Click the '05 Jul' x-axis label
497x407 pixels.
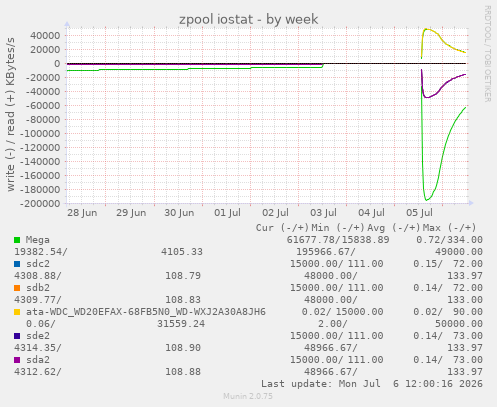click(x=420, y=213)
